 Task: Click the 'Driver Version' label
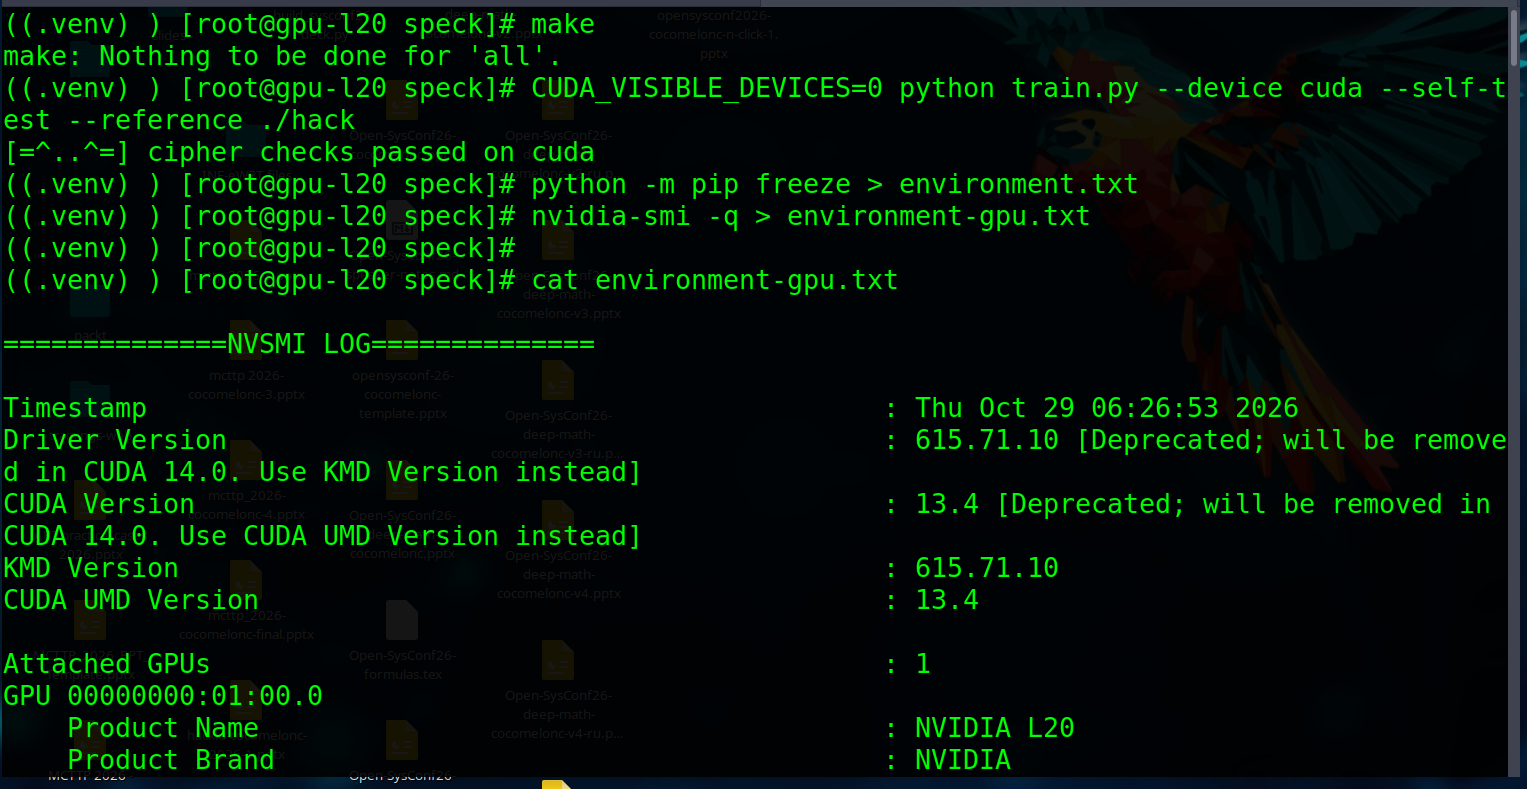(115, 440)
